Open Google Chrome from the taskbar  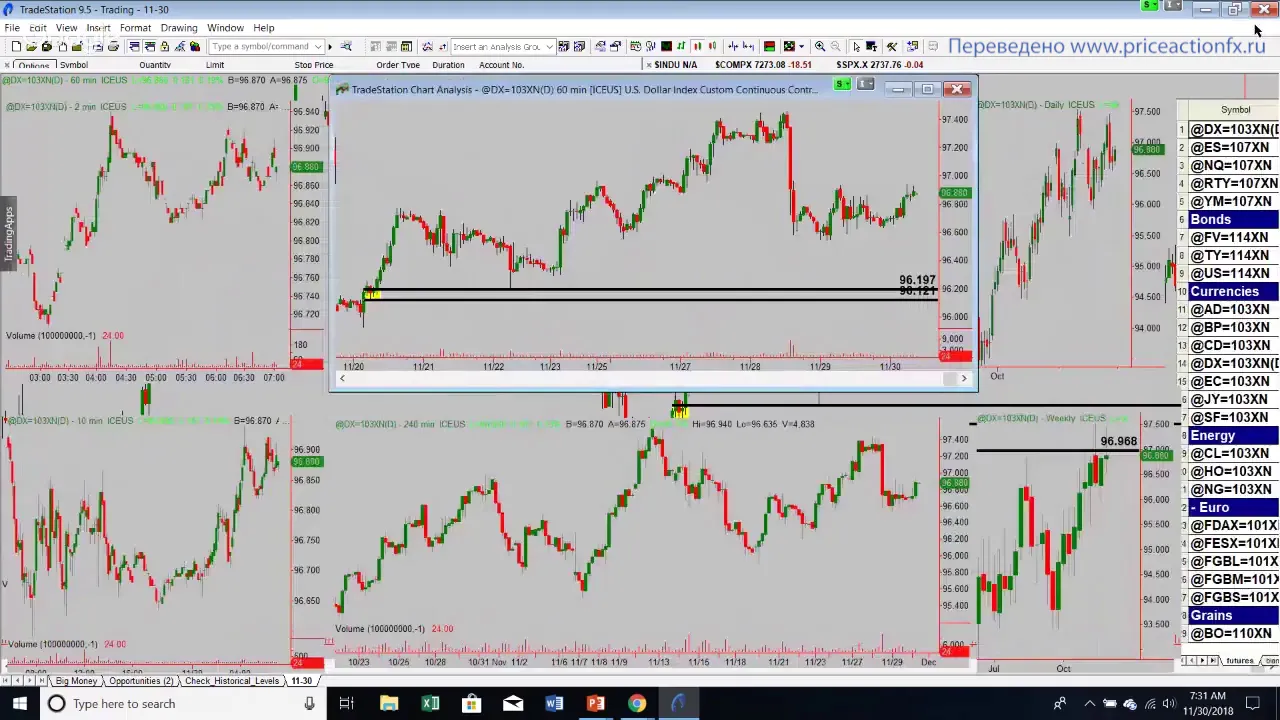637,704
